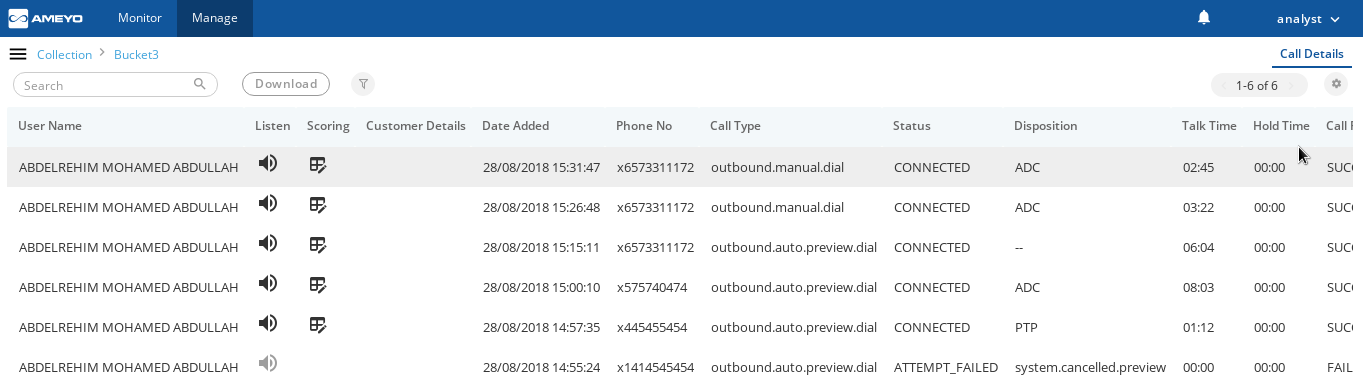Play the 15:15:11 call audio
The width and height of the screenshot is (1365, 383).
point(267,244)
